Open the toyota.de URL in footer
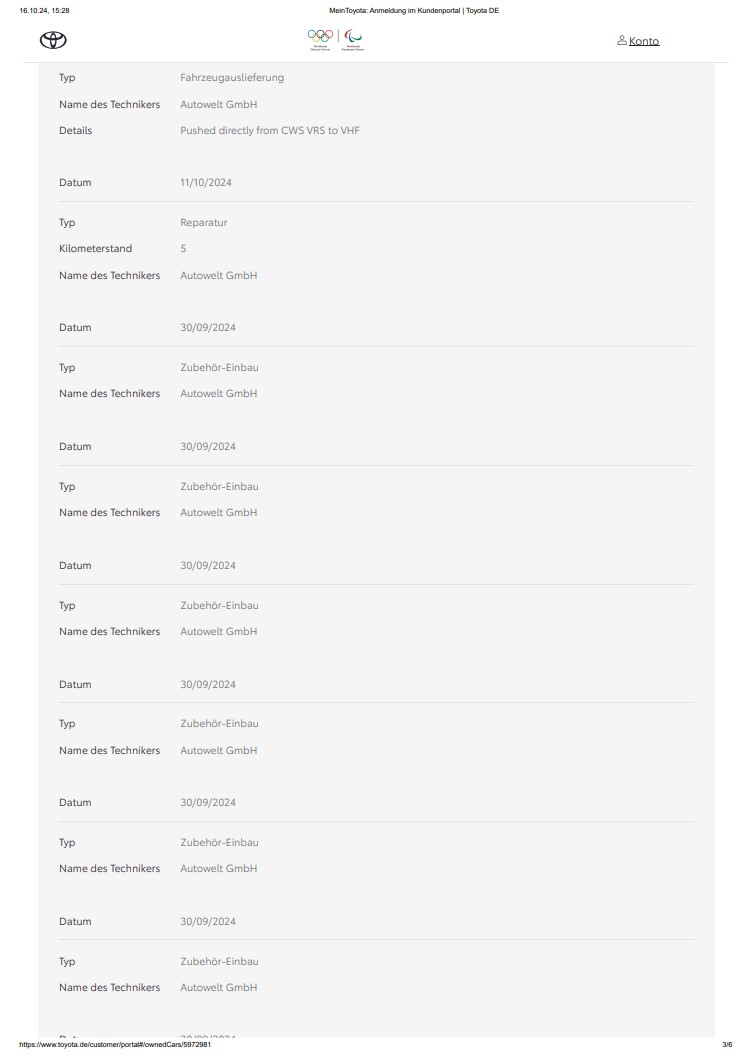Viewport: 751px width, 1061px height. tap(115, 1044)
